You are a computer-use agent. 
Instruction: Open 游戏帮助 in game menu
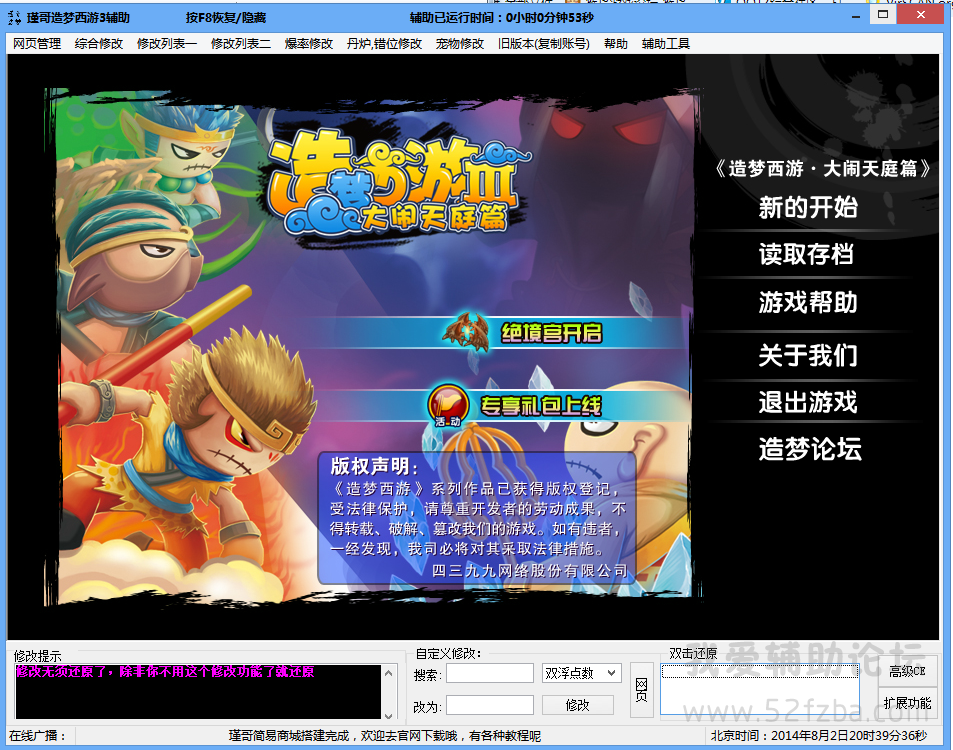tap(808, 302)
